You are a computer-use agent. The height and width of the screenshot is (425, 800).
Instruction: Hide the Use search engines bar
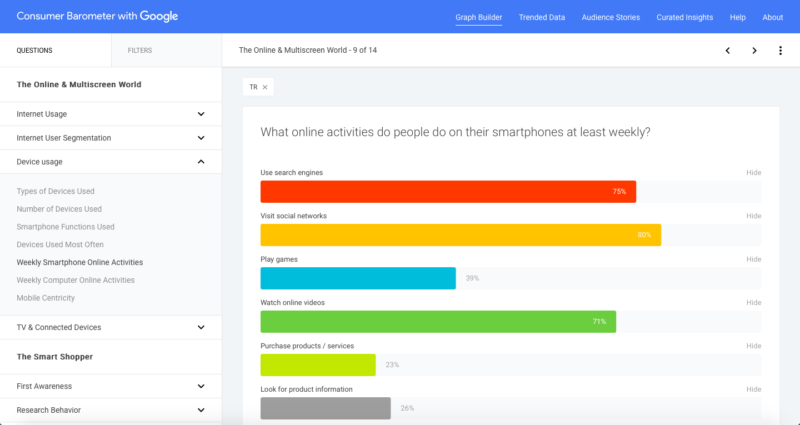[753, 173]
